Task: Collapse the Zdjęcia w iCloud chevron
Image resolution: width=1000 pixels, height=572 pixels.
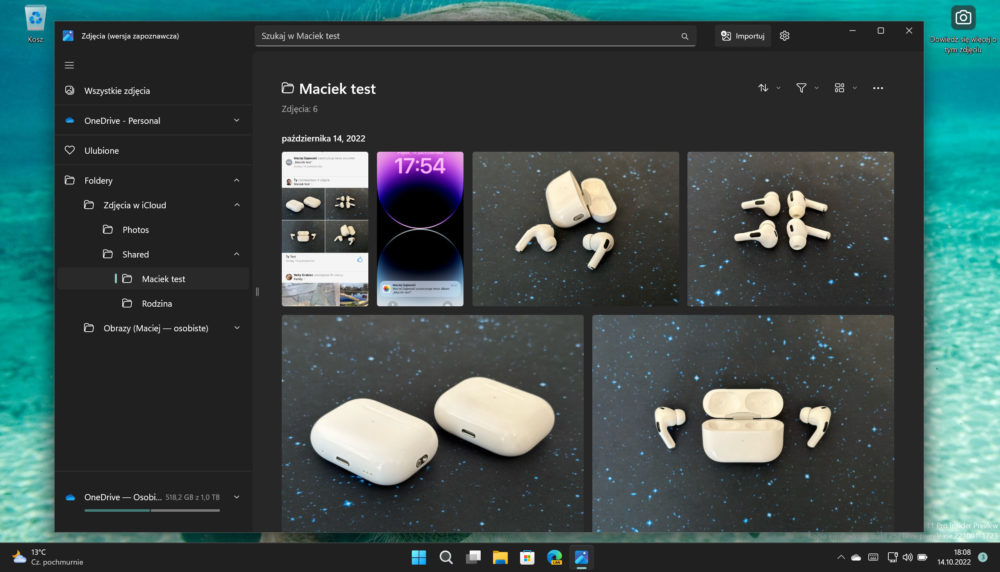Action: coord(237,205)
